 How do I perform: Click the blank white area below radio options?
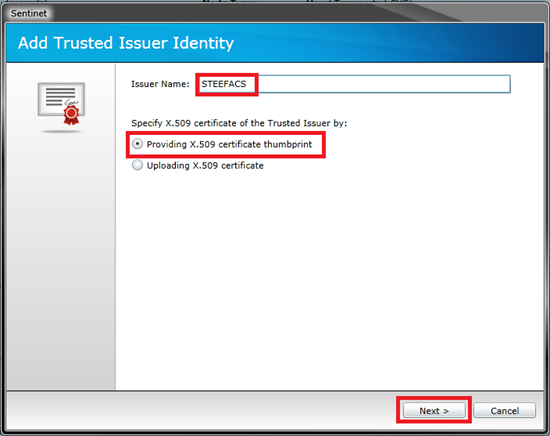[330, 281]
